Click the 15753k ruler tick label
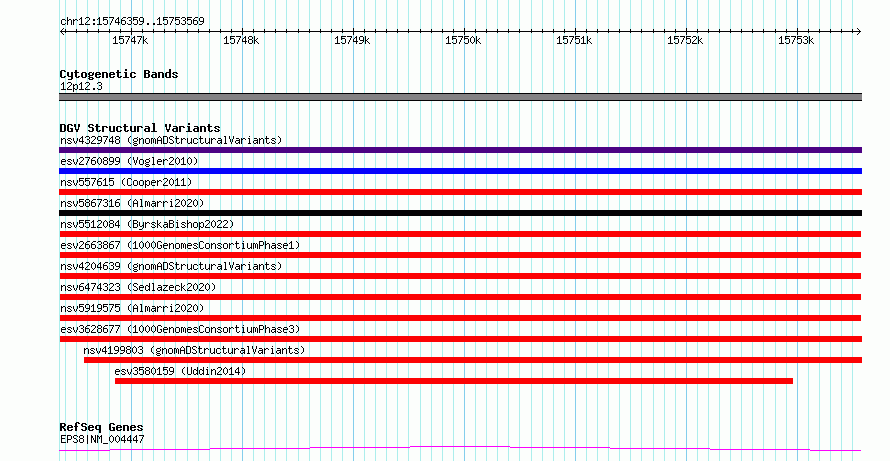890x461 pixels. 796,40
